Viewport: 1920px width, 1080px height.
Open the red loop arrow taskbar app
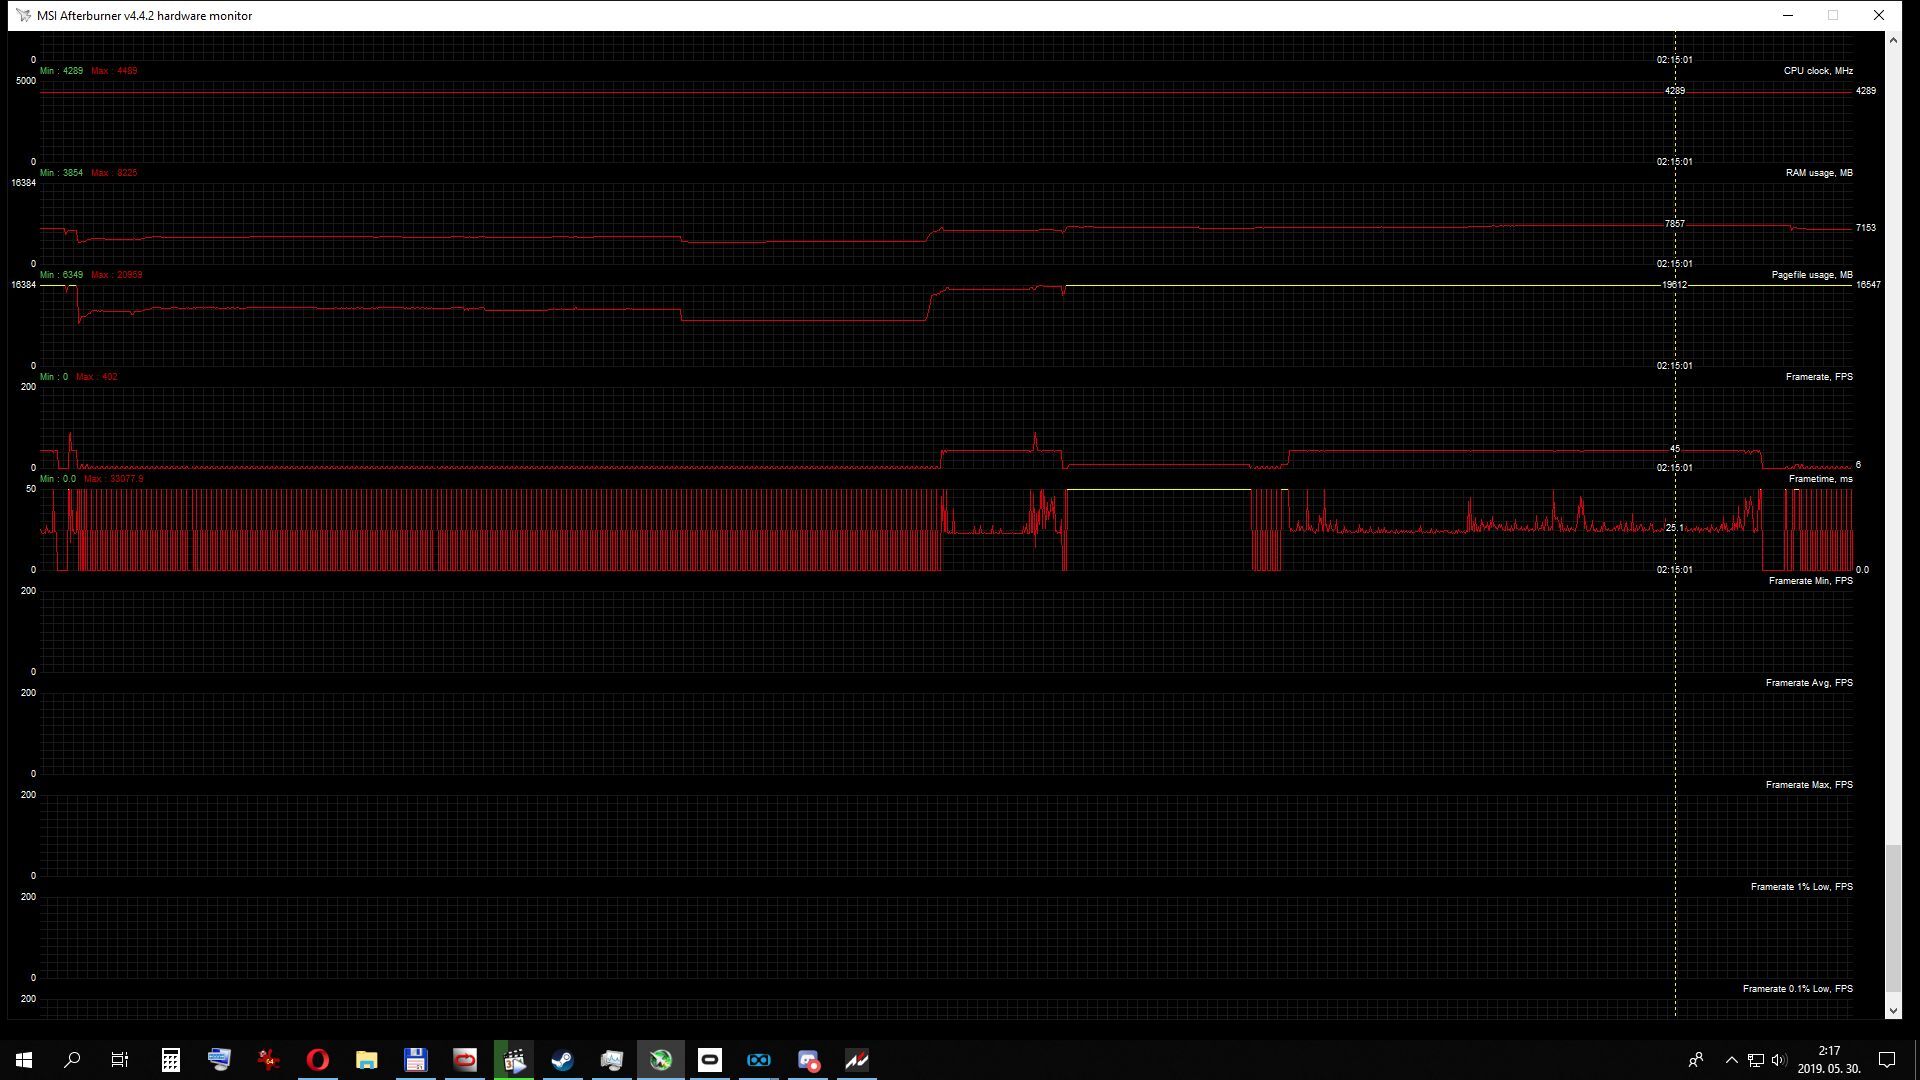click(464, 1060)
